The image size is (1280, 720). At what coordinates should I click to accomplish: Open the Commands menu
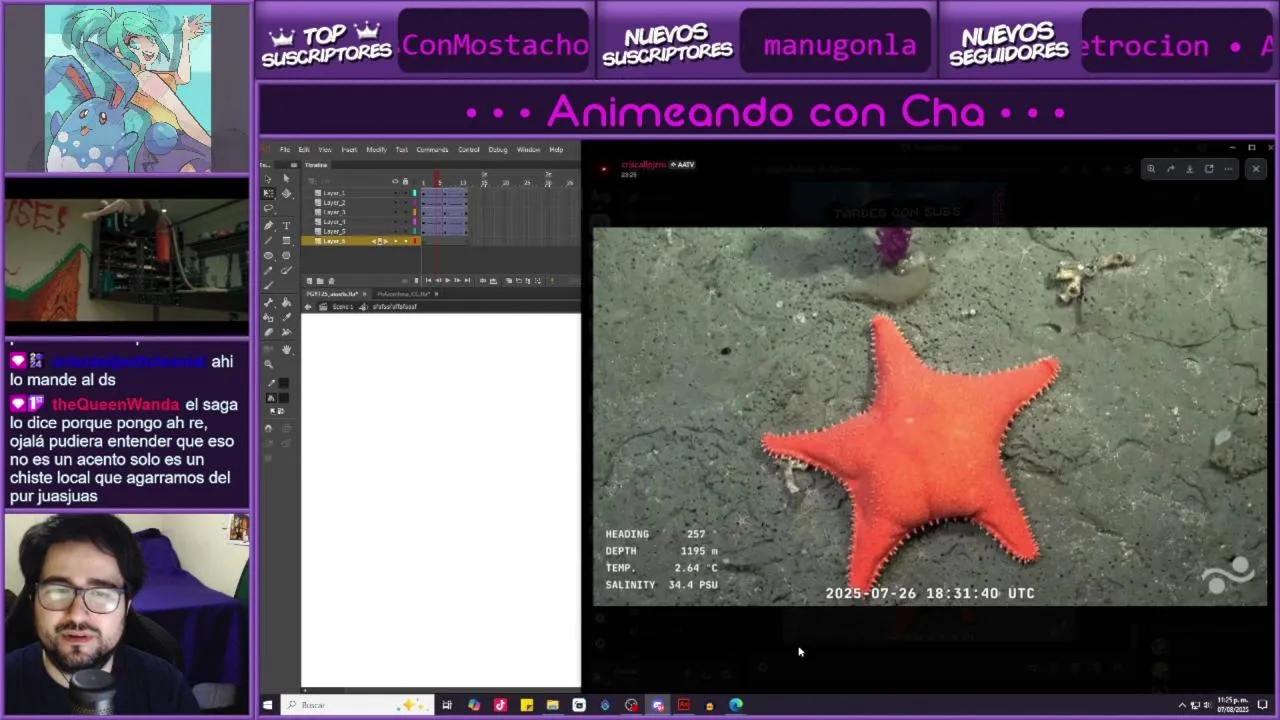432,150
